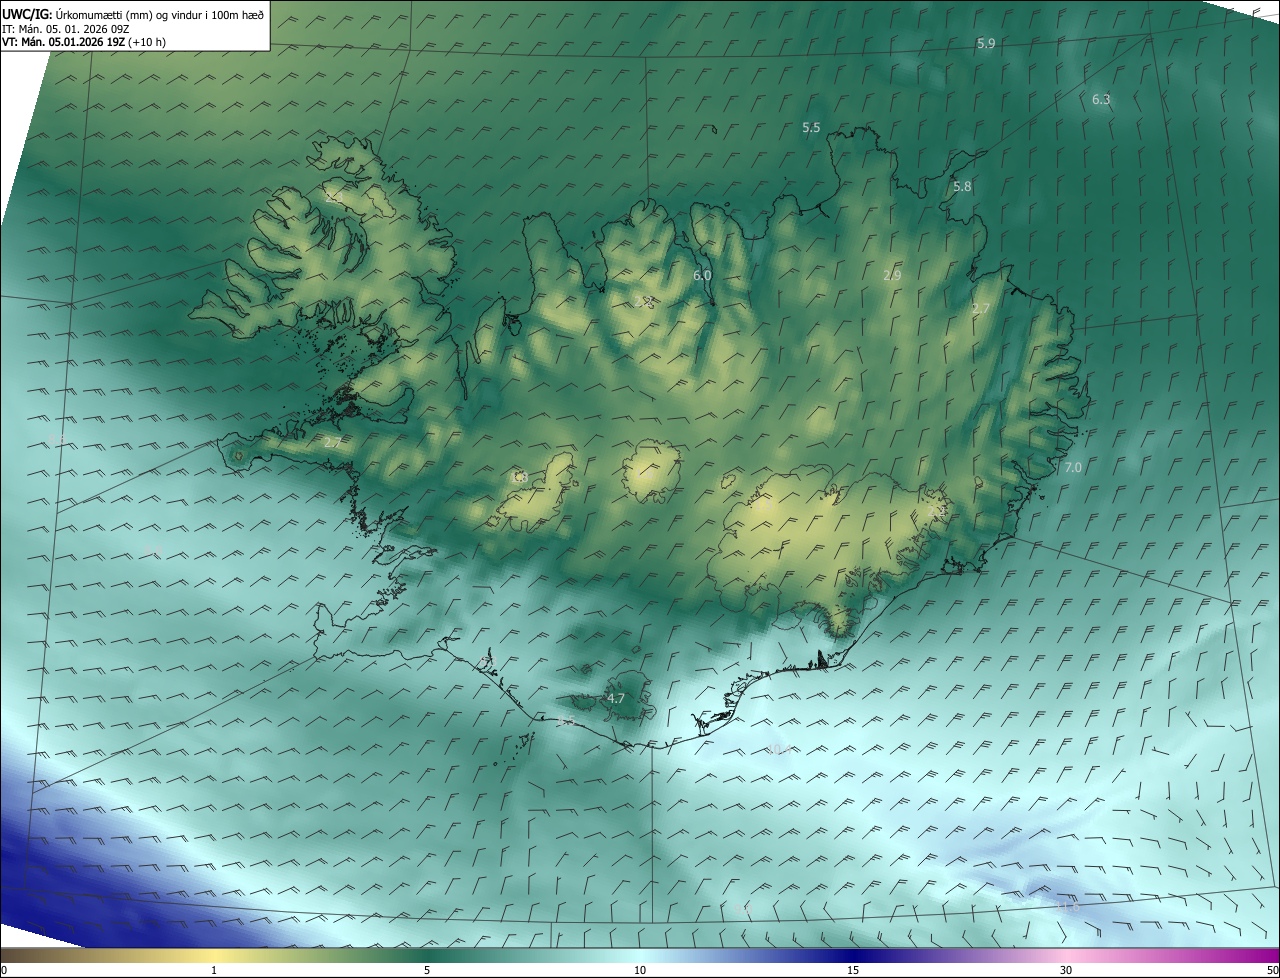Click the 30 tick label on the color scale
The width and height of the screenshot is (1280, 978).
click(x=1066, y=971)
